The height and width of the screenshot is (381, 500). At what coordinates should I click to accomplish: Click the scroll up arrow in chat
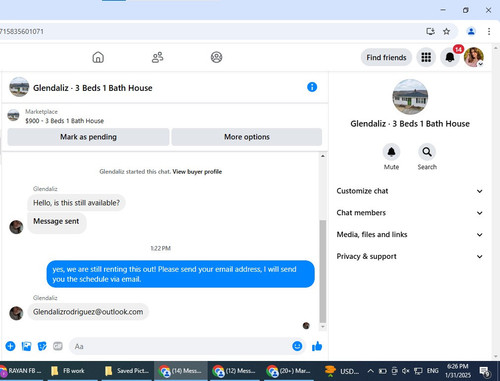coord(322,156)
